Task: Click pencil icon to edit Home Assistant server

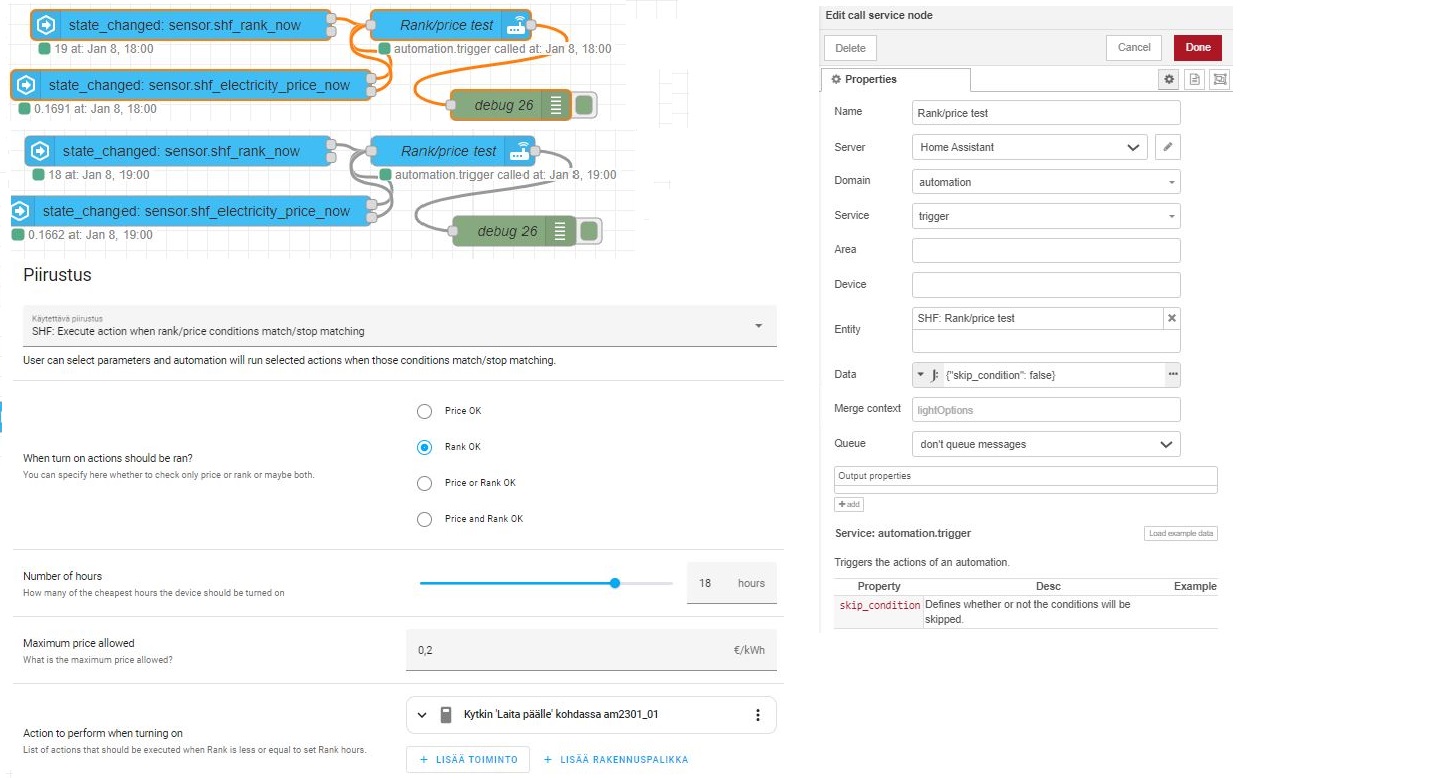Action: (1167, 147)
